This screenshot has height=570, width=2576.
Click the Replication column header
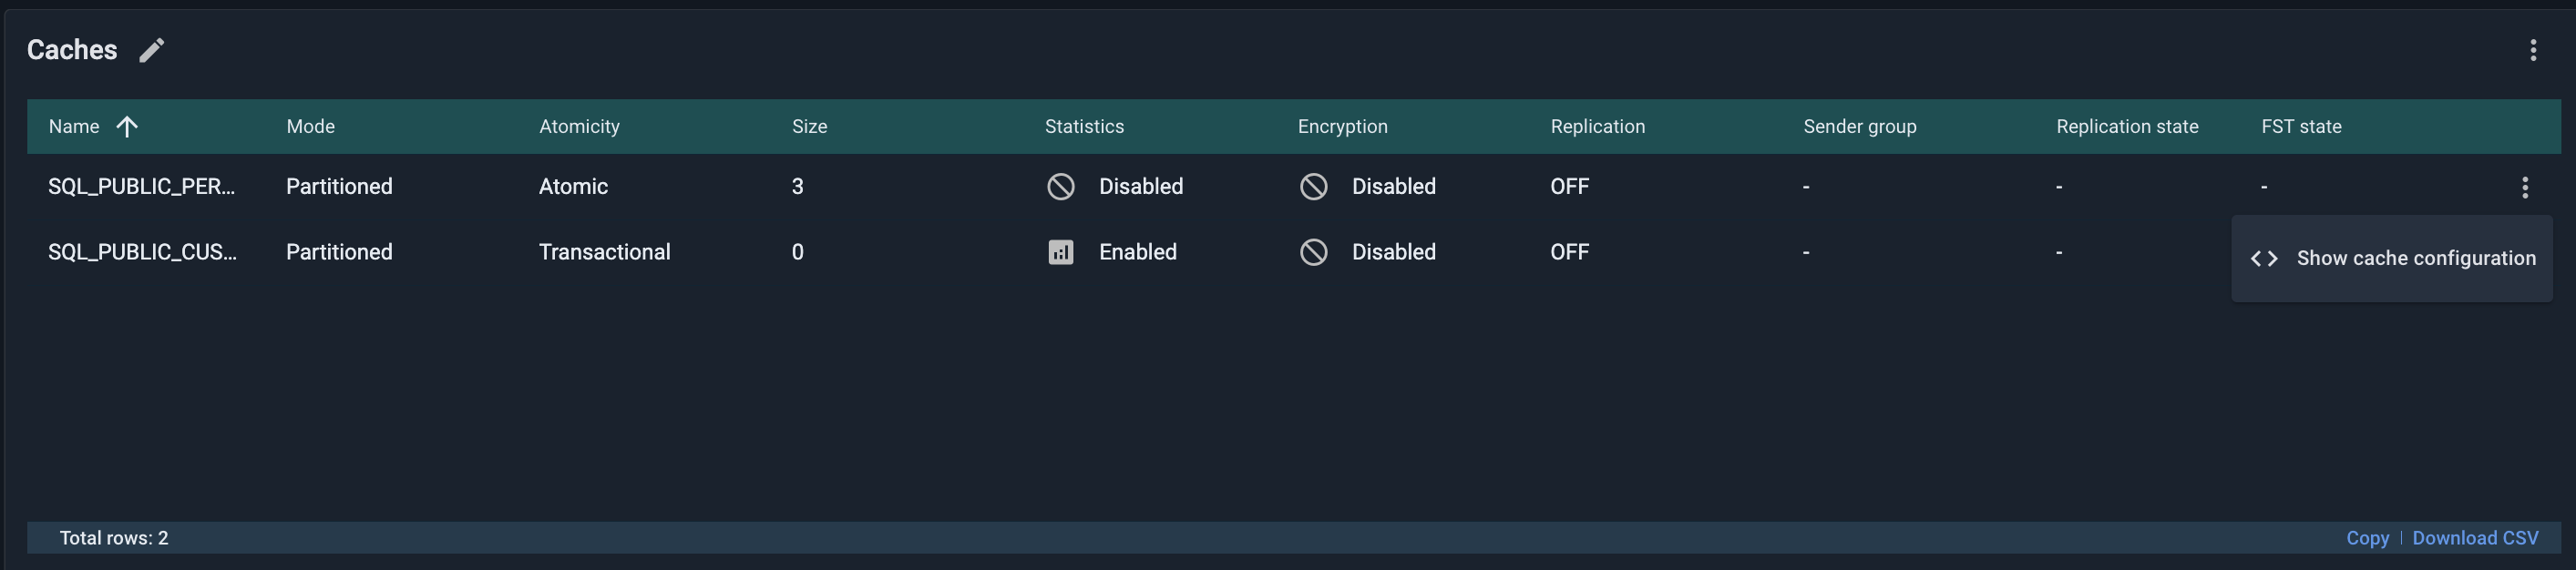[1597, 127]
